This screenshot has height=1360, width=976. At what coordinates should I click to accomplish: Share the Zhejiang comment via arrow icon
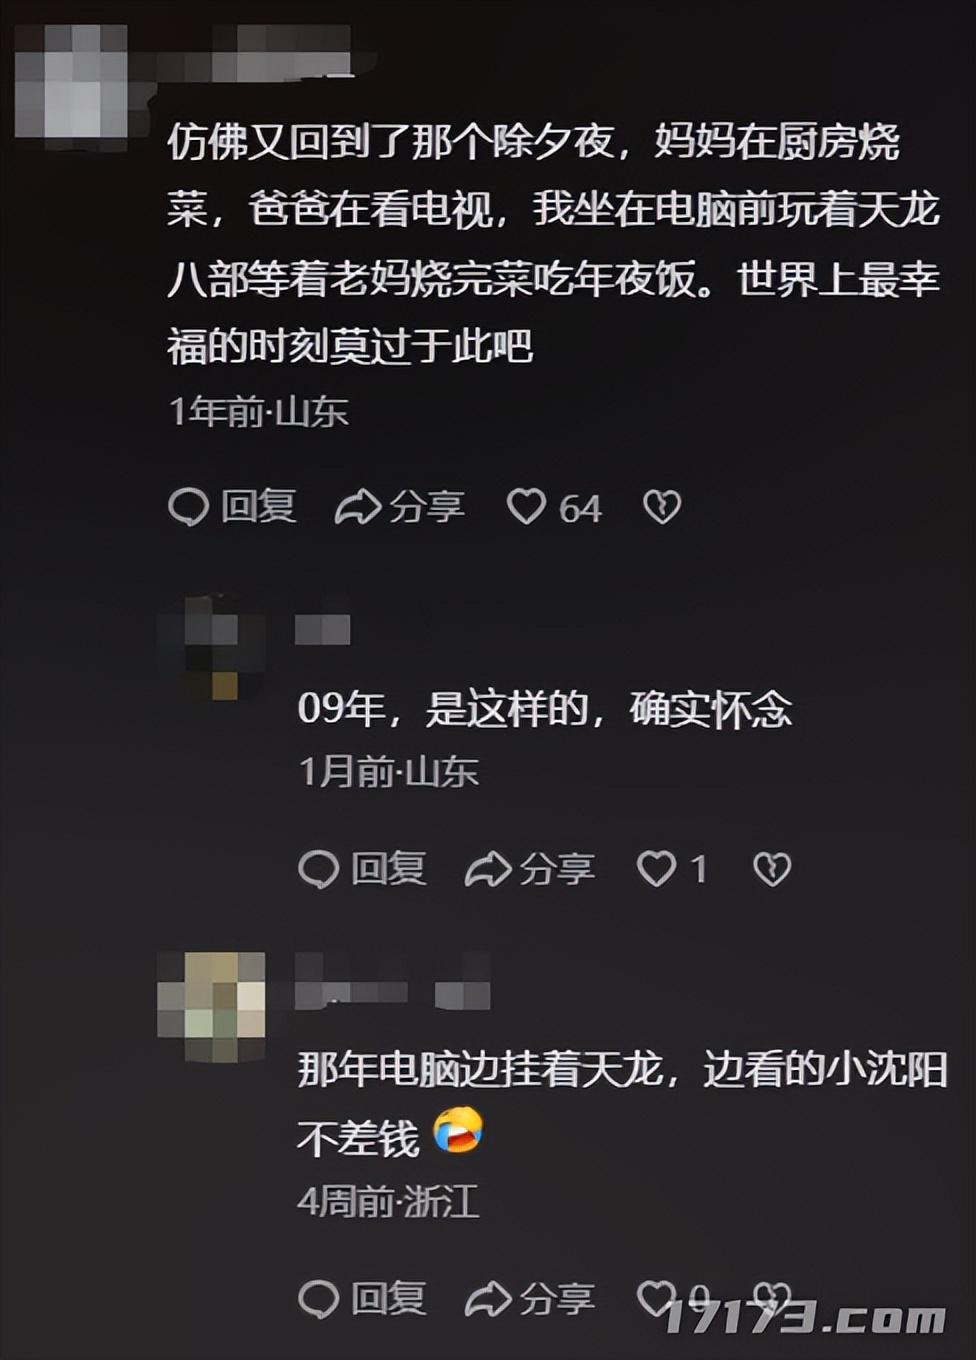(487, 1298)
